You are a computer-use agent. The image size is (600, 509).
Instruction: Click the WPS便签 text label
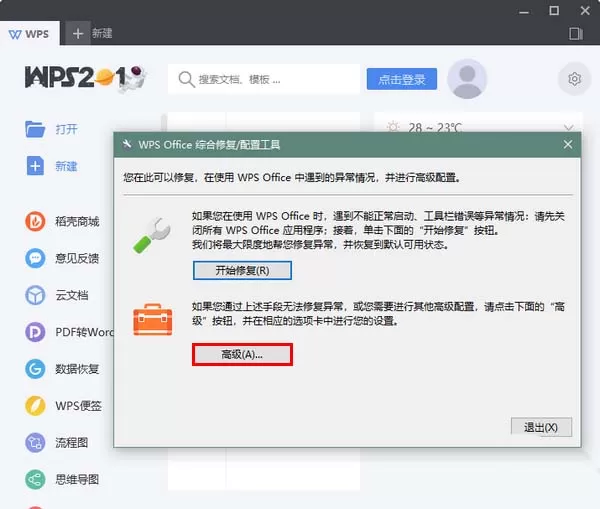click(x=78, y=406)
